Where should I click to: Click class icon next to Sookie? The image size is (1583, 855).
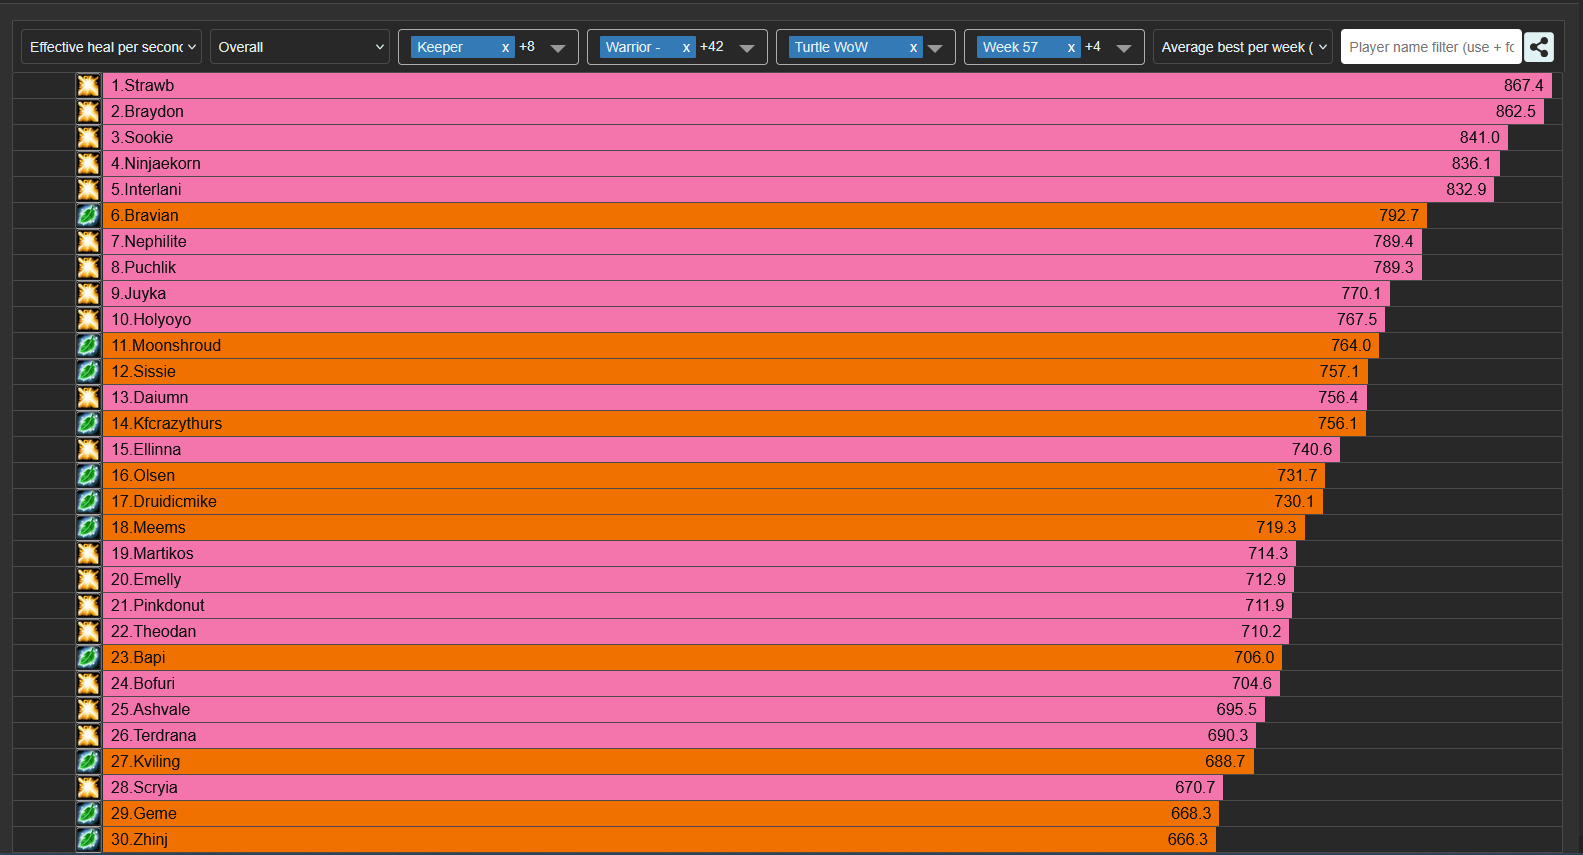coord(88,138)
